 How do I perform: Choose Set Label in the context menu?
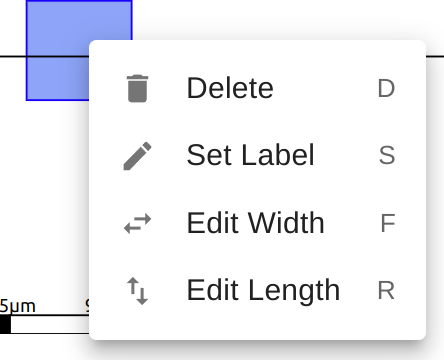[257, 156]
